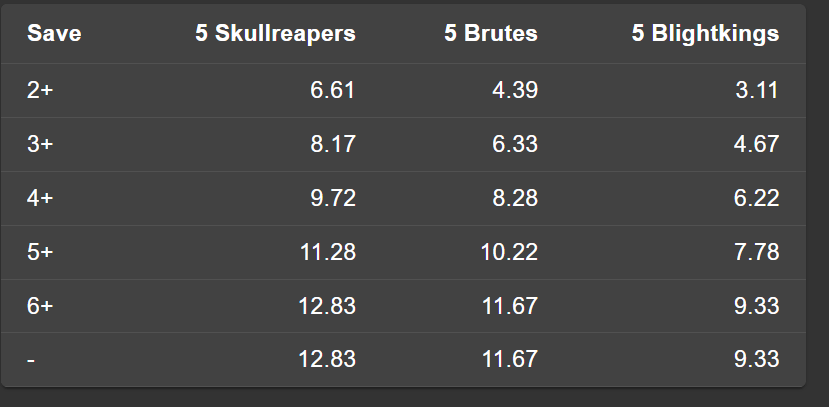Select the 2+ save row label
The width and height of the screenshot is (829, 407).
(x=40, y=91)
